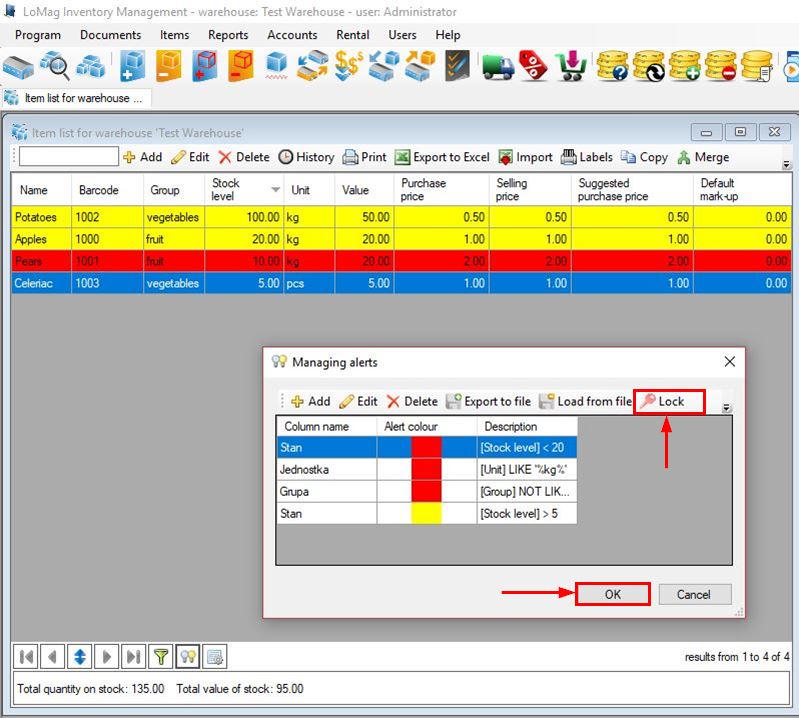Image resolution: width=799 pixels, height=718 pixels.
Task: Go to previous page of item results
Action: (x=52, y=657)
